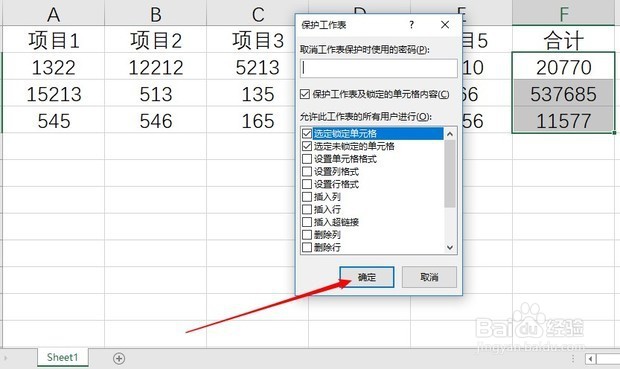Toggle 选定未锁定的单元格 checkbox
The width and height of the screenshot is (620, 369).
(307, 146)
